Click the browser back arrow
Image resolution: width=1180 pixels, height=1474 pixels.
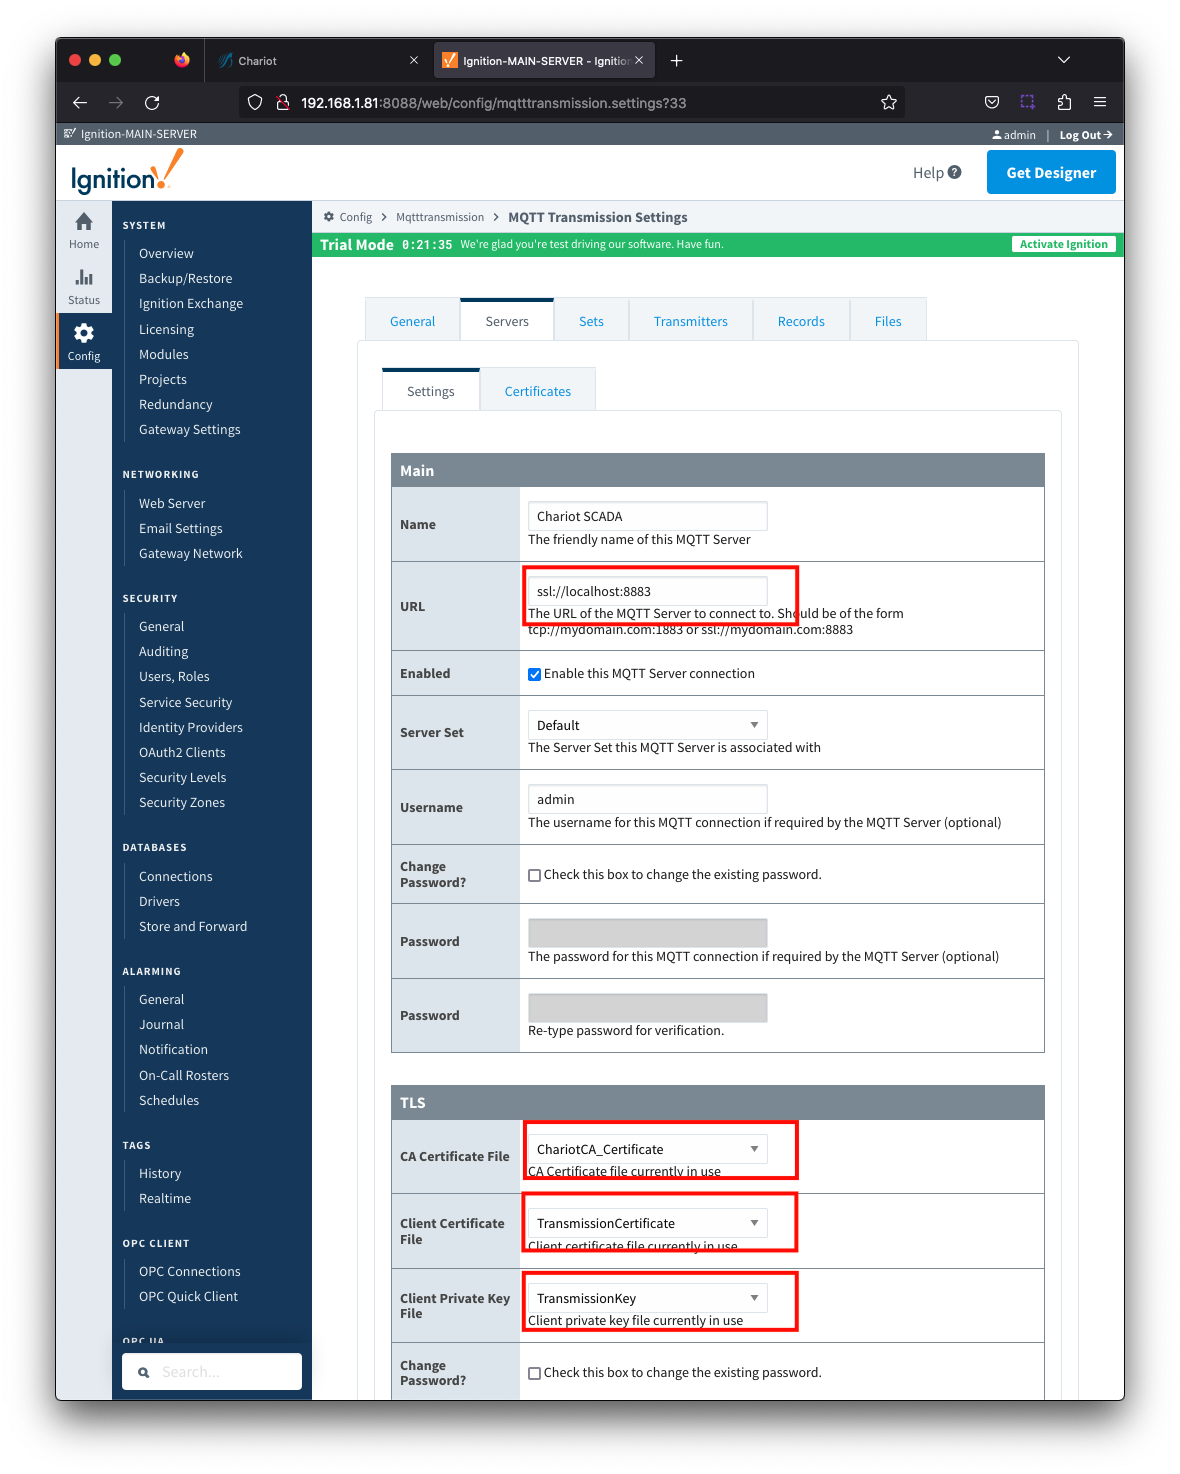click(80, 102)
